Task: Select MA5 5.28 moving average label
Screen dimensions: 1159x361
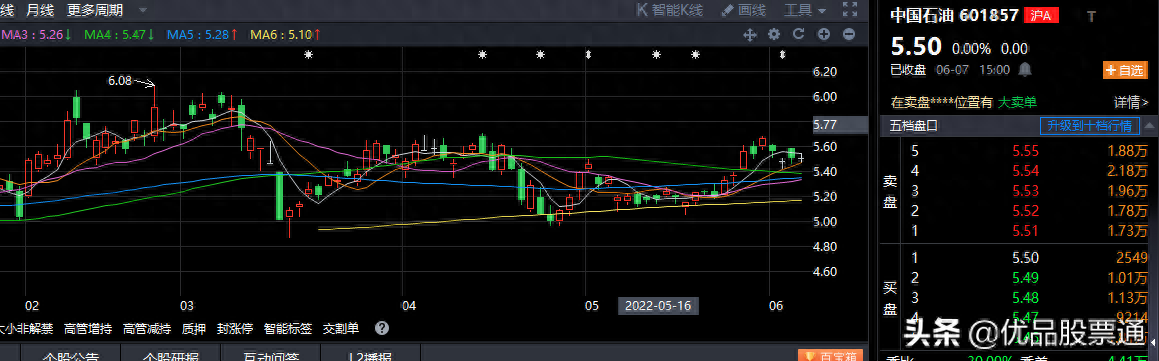Action: click(202, 34)
